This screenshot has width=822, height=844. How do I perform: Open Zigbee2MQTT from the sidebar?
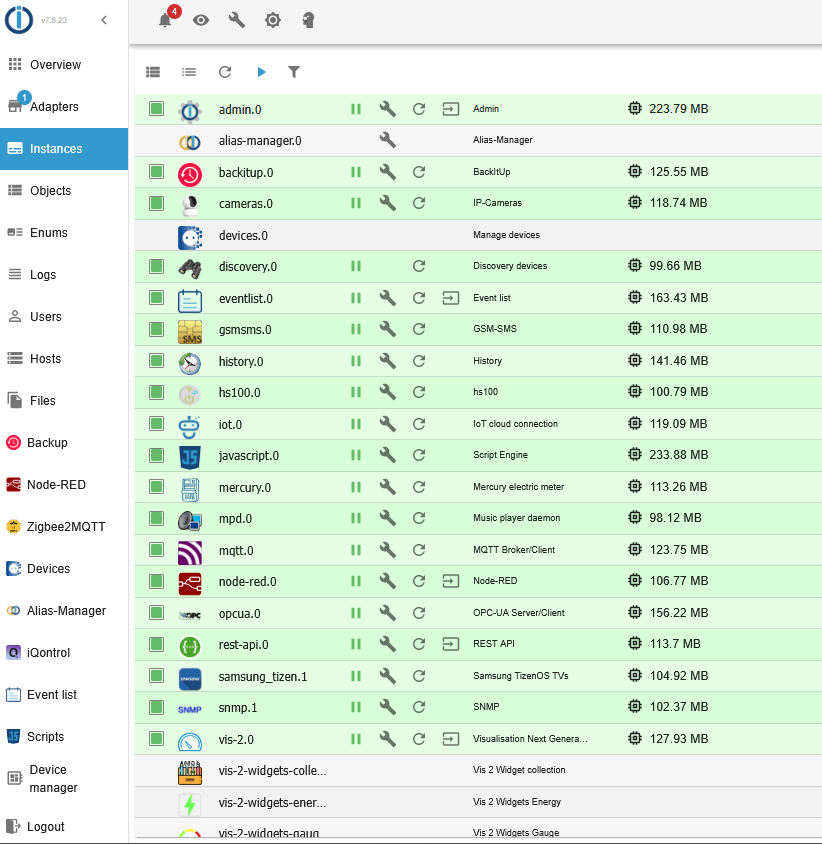click(x=64, y=526)
